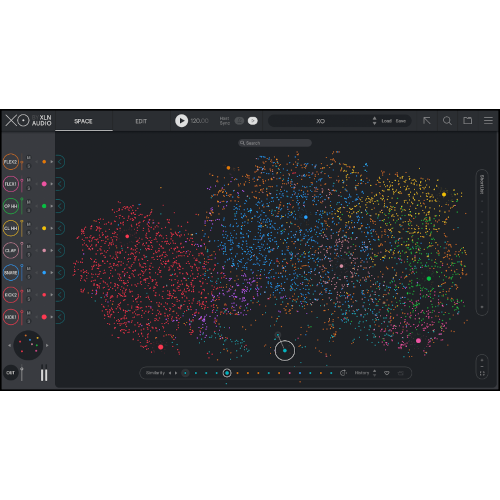Select the CL HH channel pad
Screen dimensions: 500x500
pyautogui.click(x=11, y=228)
